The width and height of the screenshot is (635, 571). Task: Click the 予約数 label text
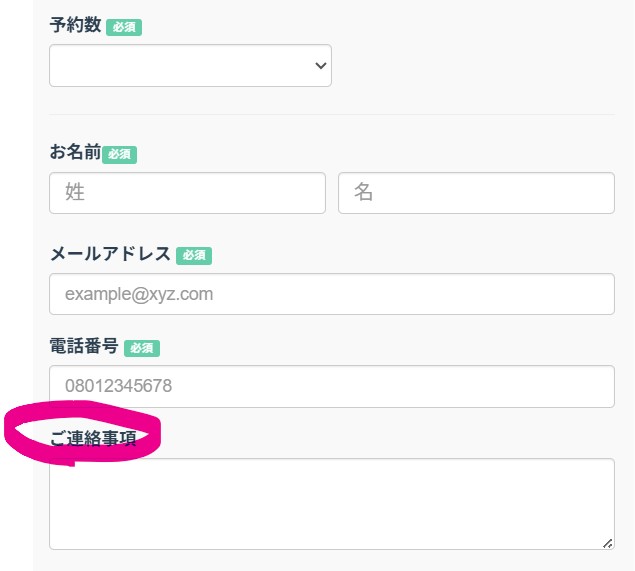[x=75, y=25]
